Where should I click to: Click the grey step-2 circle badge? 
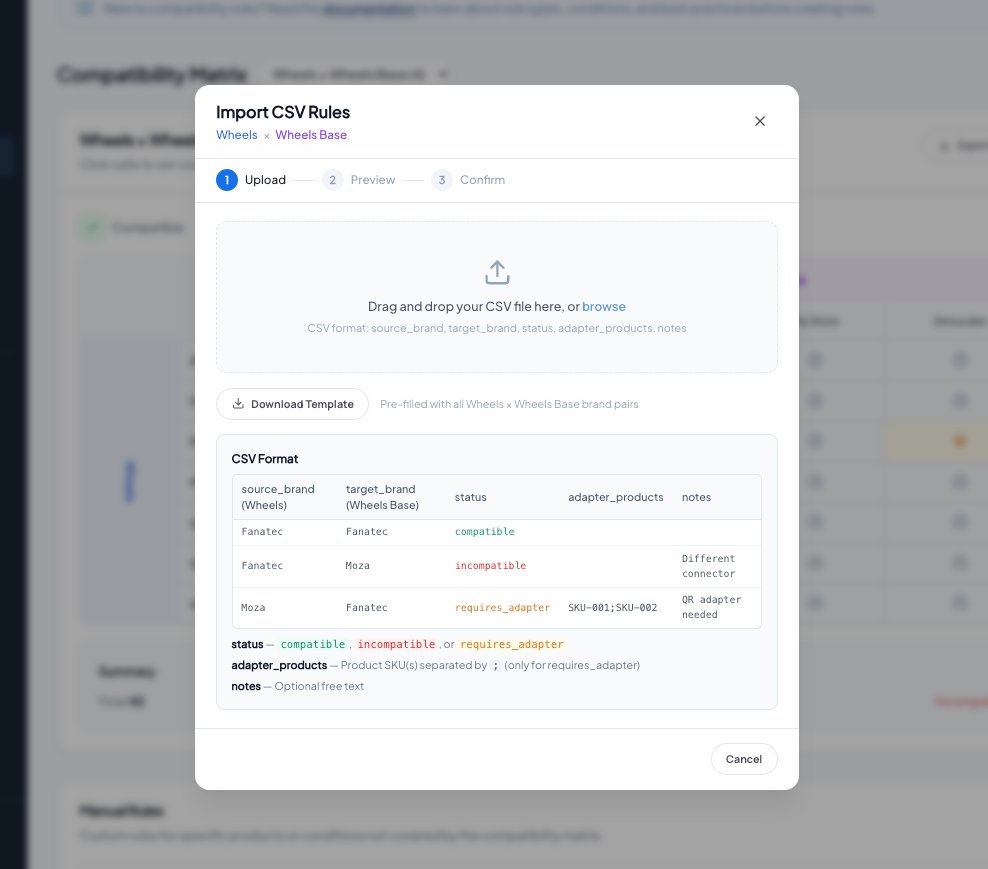tap(332, 180)
